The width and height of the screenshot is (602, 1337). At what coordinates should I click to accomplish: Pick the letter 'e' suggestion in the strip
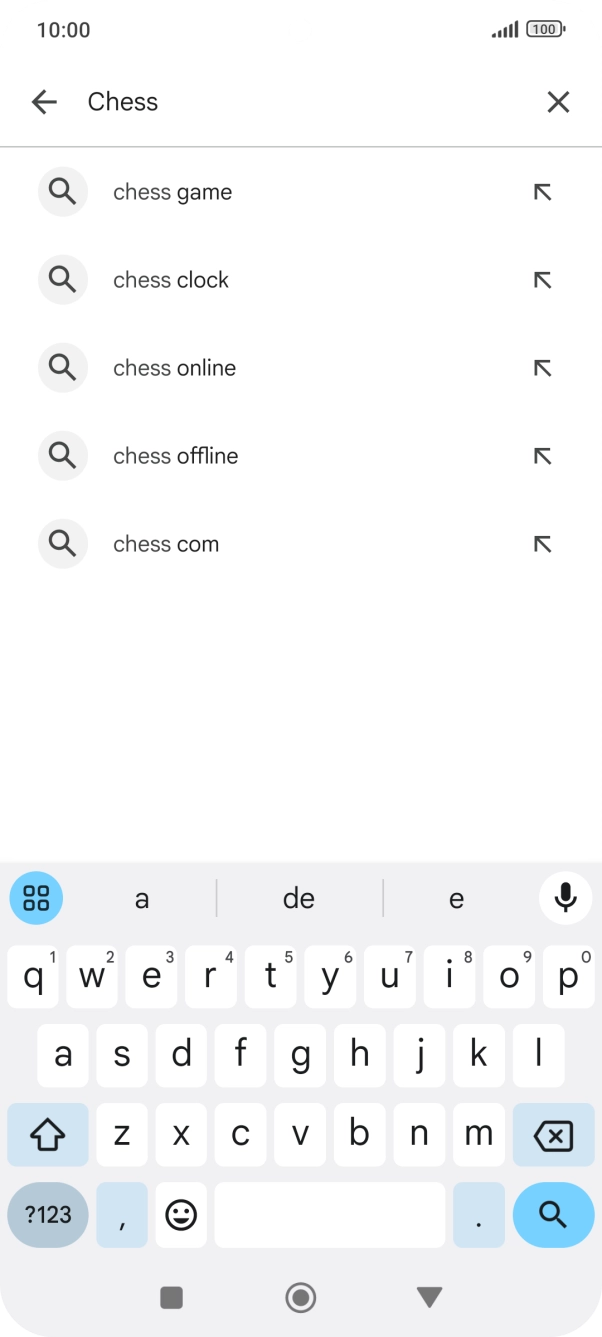[456, 897]
